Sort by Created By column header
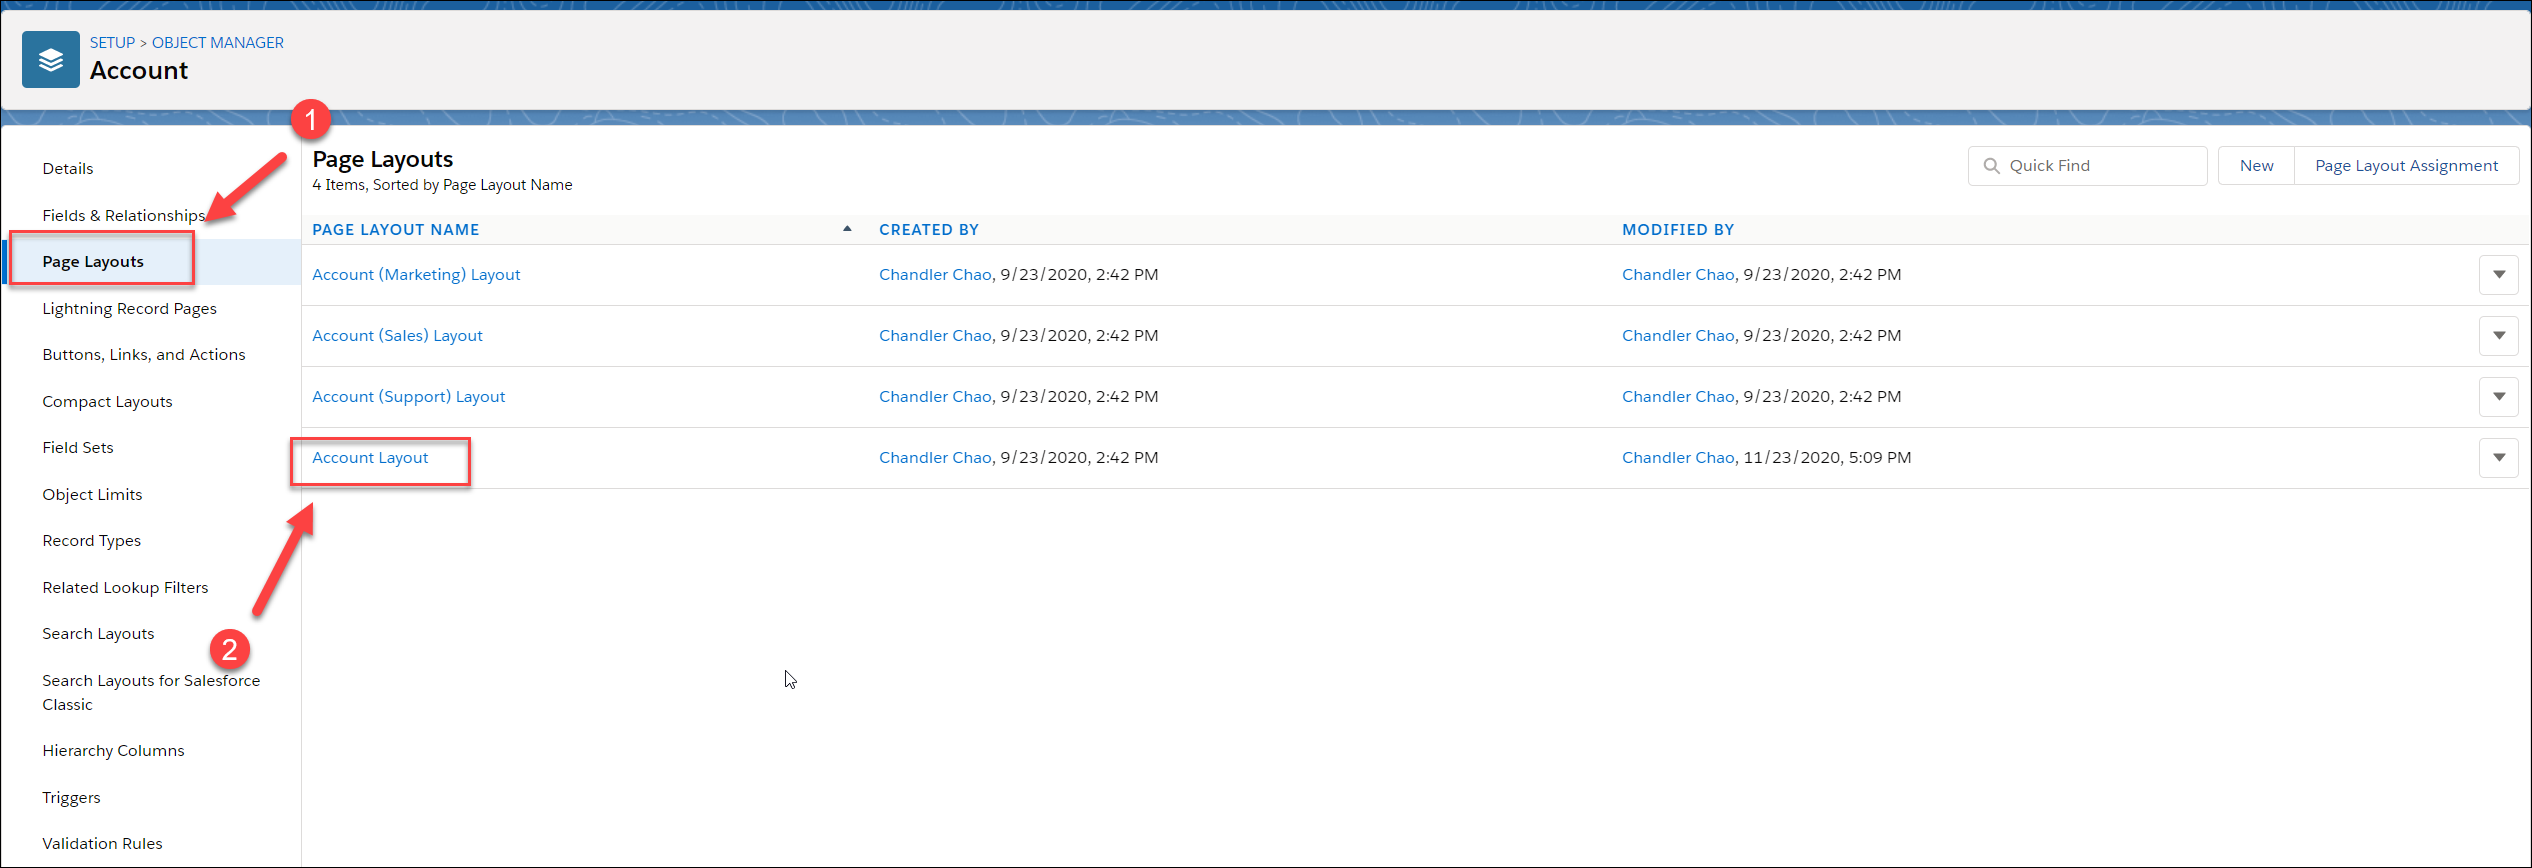The height and width of the screenshot is (868, 2532). pyautogui.click(x=929, y=230)
